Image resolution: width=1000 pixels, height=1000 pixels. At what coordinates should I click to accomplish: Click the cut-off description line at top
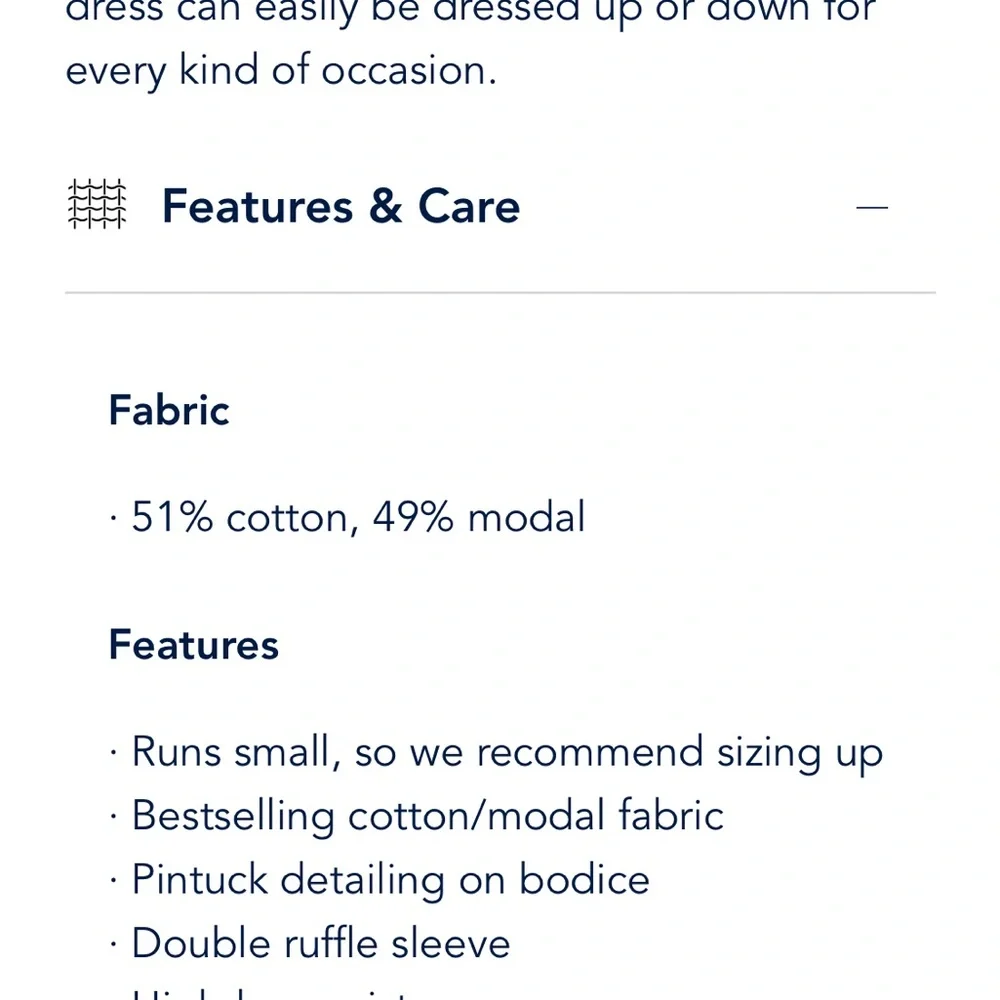(x=470, y=12)
